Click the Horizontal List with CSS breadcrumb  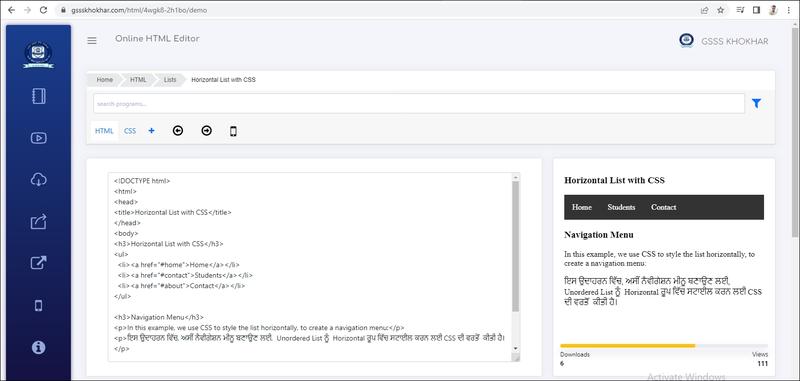coord(223,80)
